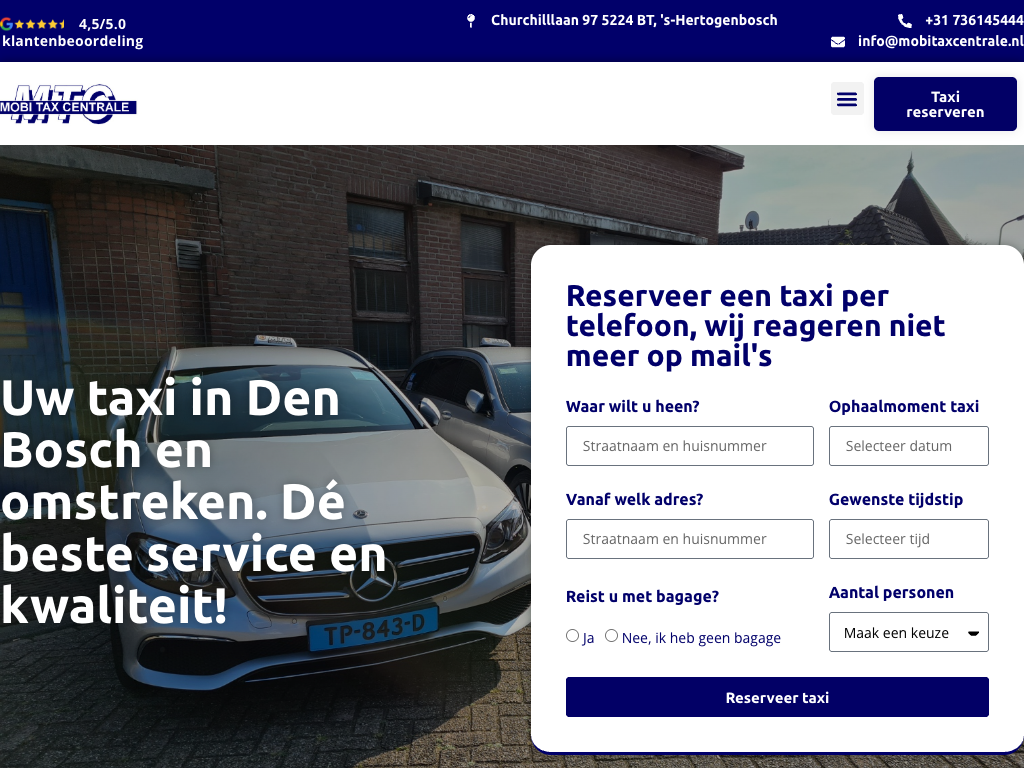Click the email envelope icon
The height and width of the screenshot is (768, 1024).
(838, 42)
